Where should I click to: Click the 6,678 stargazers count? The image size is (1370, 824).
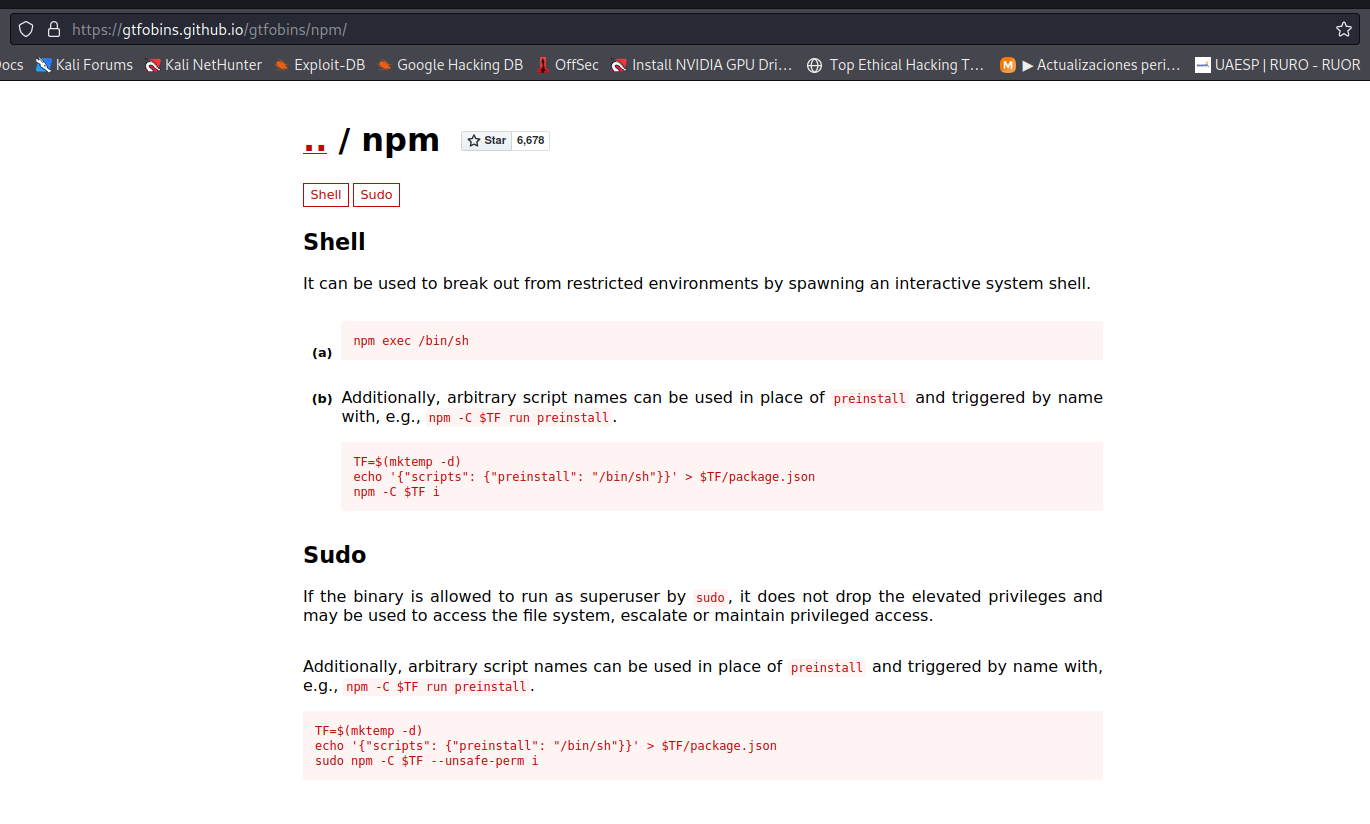click(531, 141)
